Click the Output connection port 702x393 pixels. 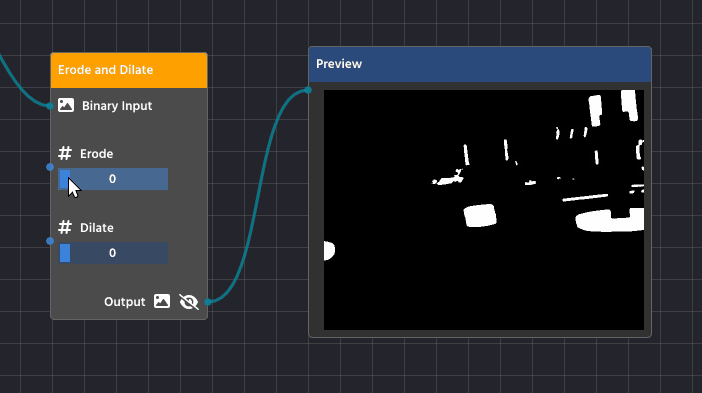point(208,302)
